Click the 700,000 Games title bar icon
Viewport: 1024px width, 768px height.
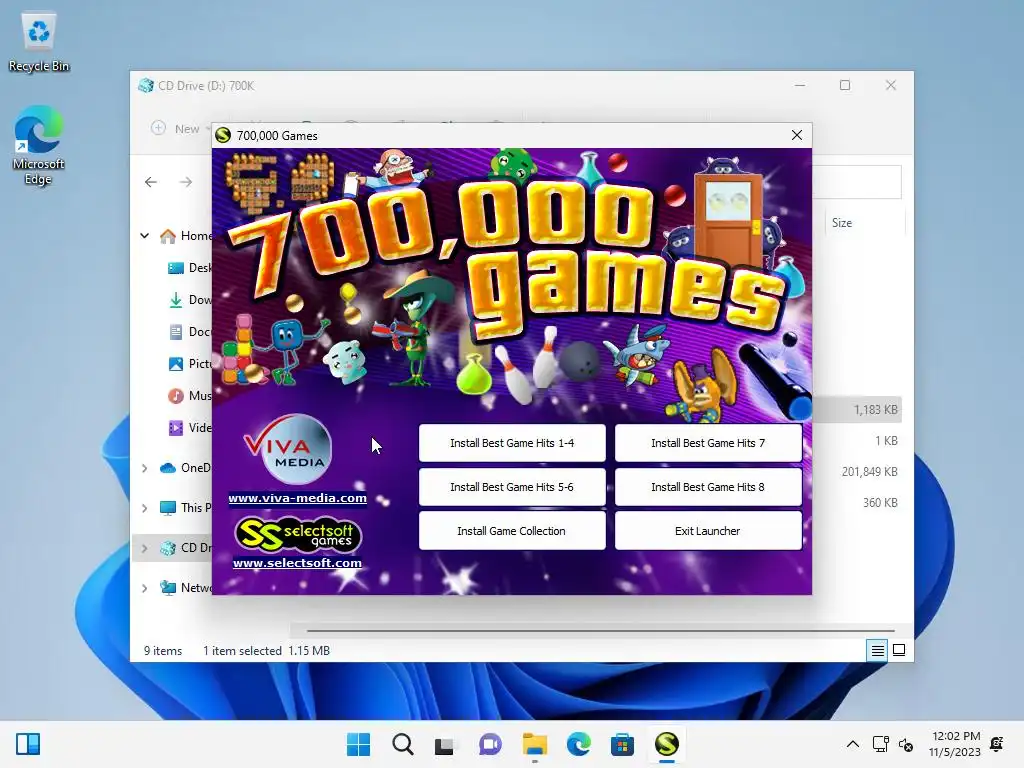223,135
